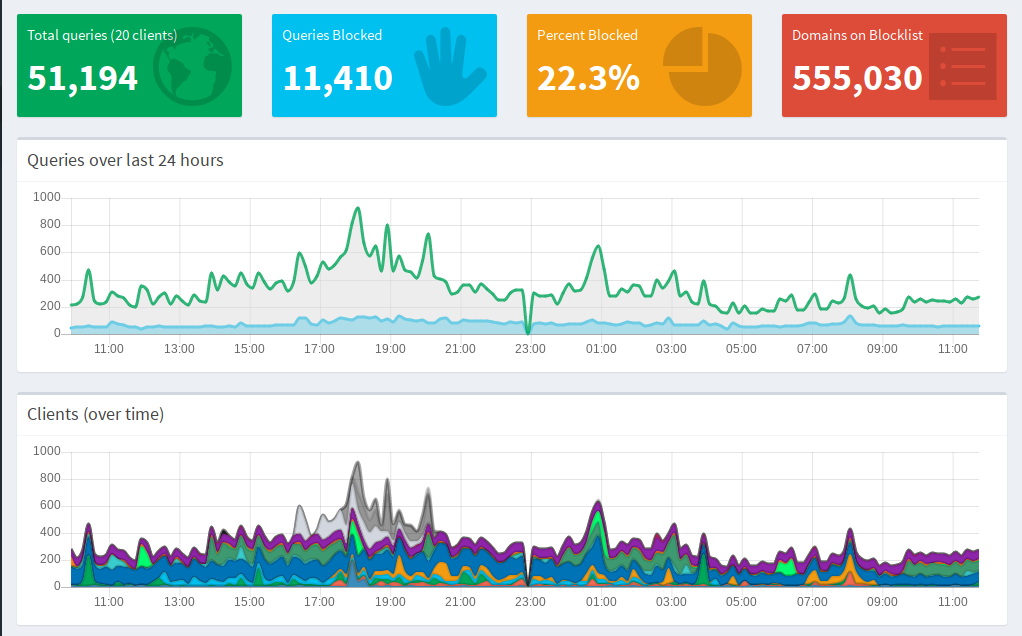Click the 21:00 axis label under Queries chart
Screen dimensions: 1022x636
(460, 349)
